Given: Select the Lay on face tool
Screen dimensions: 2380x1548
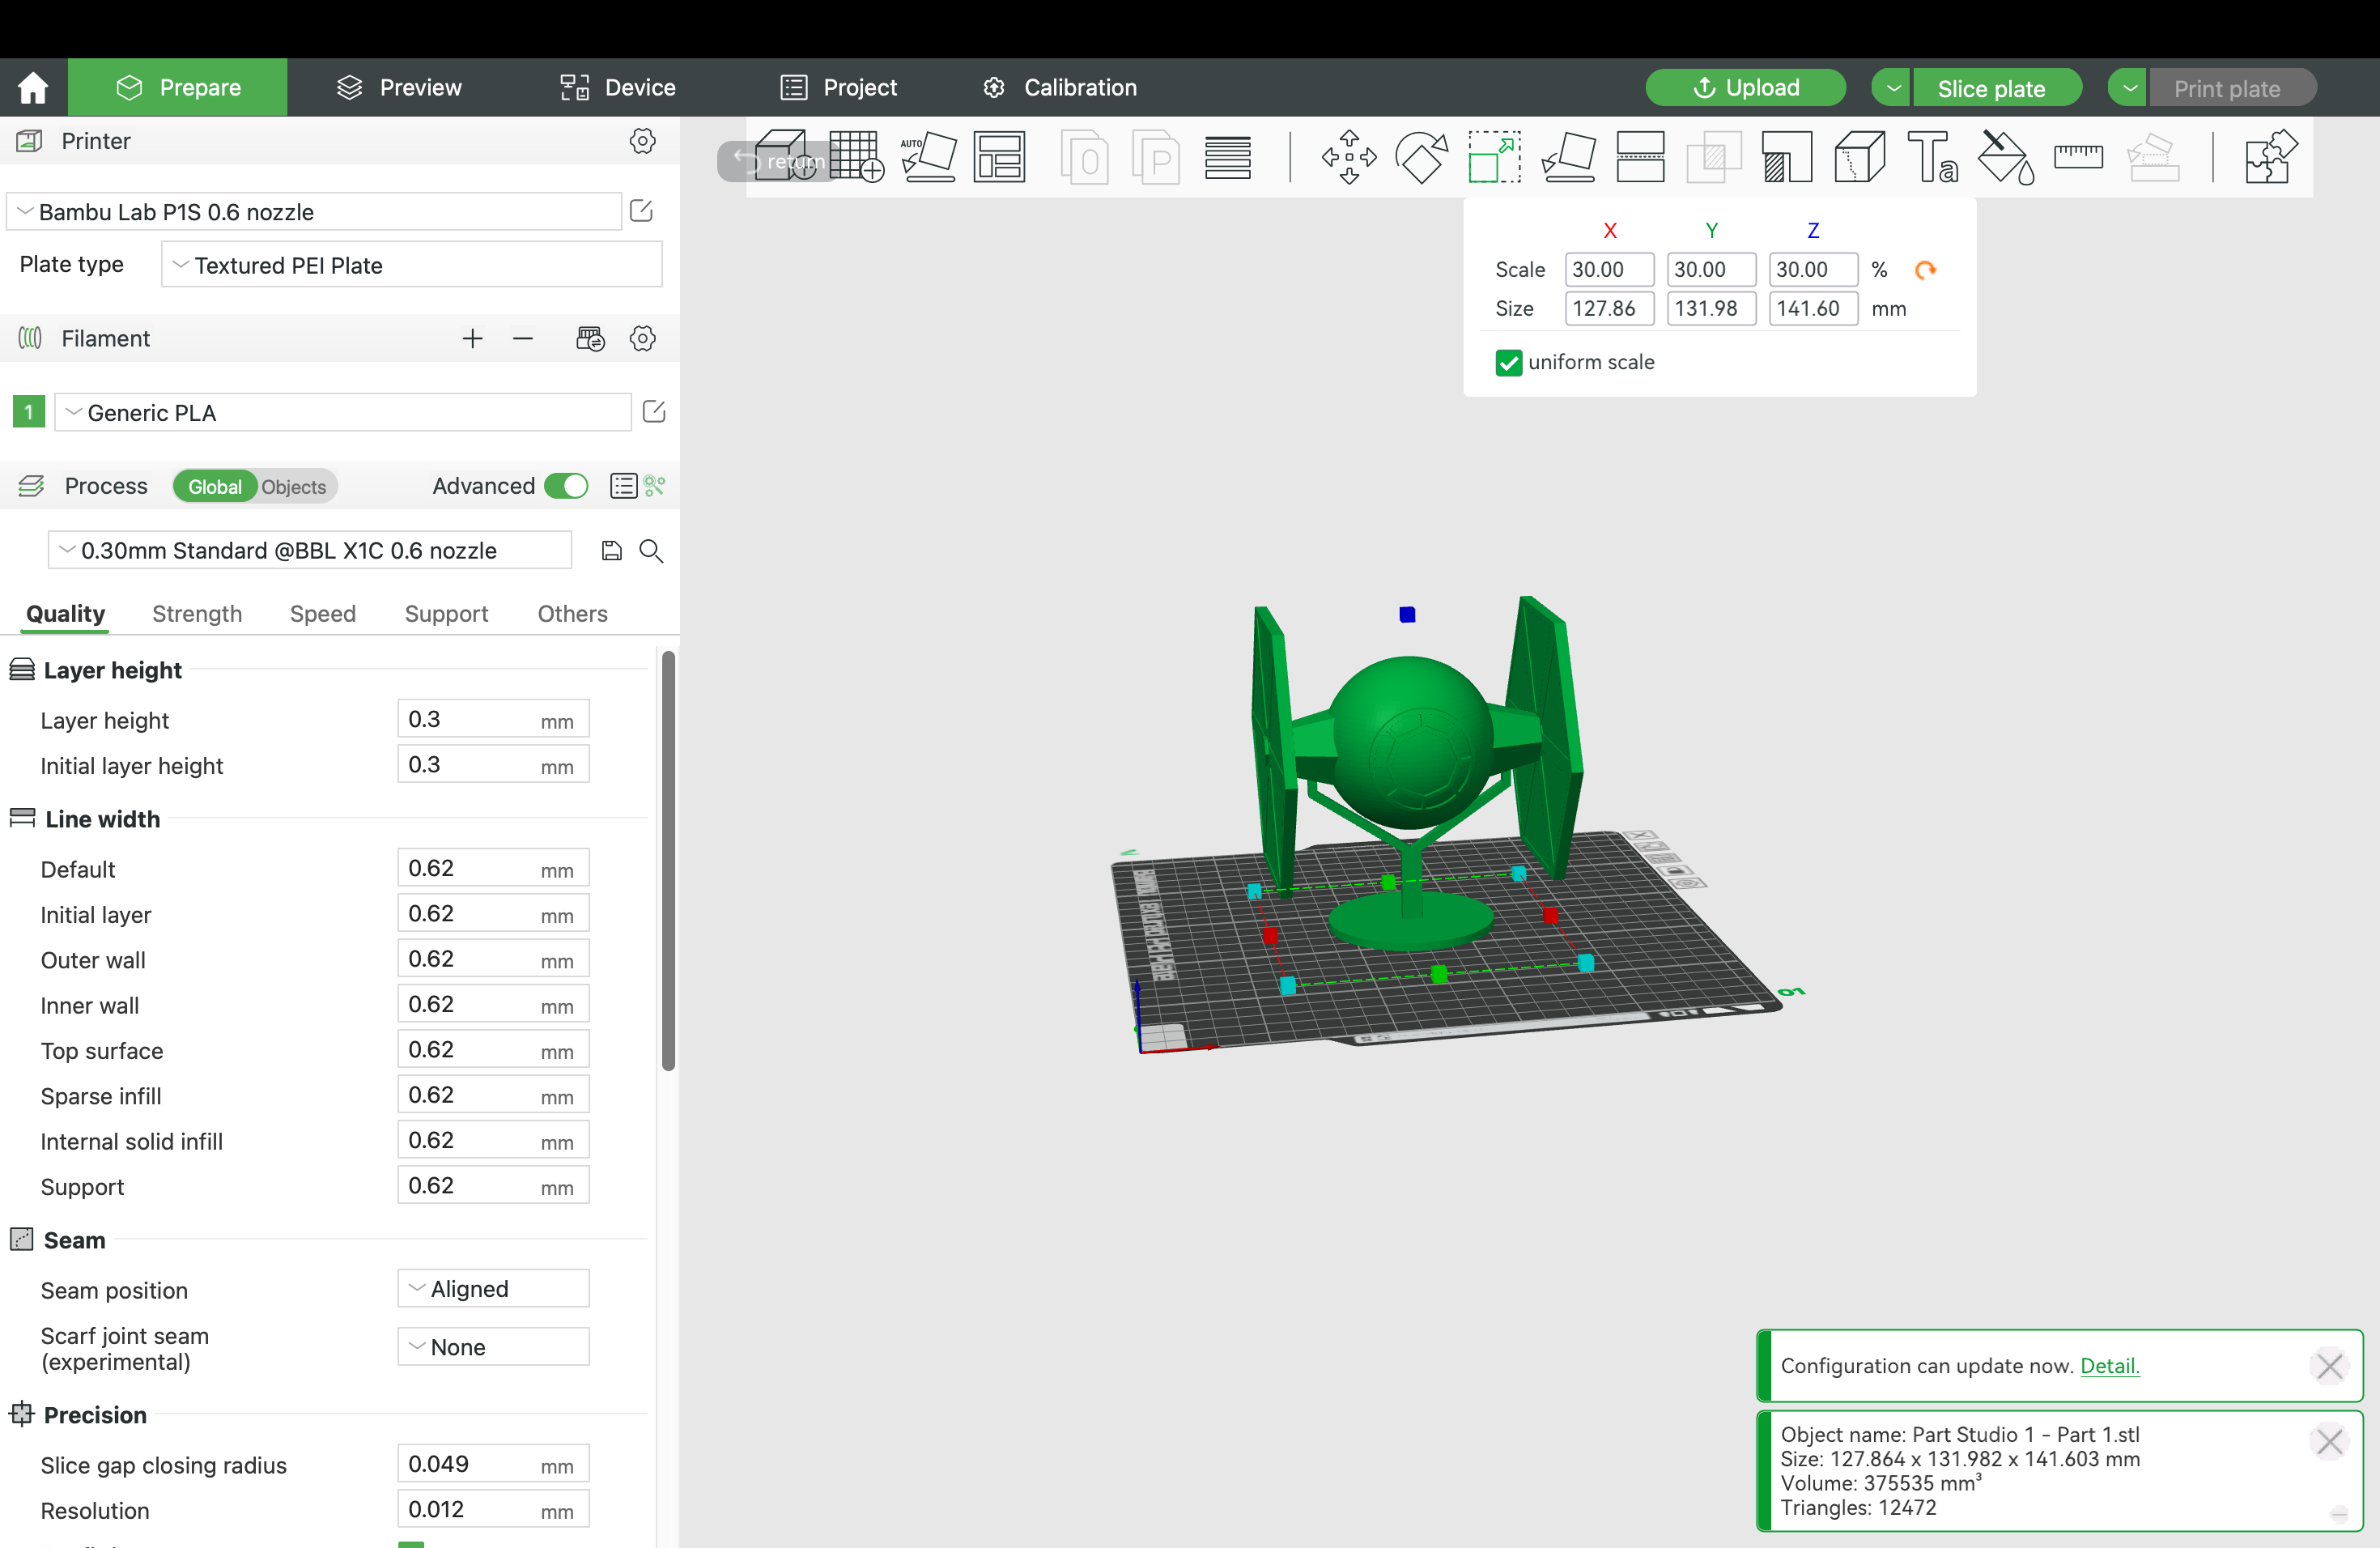Looking at the screenshot, I should tap(1568, 157).
